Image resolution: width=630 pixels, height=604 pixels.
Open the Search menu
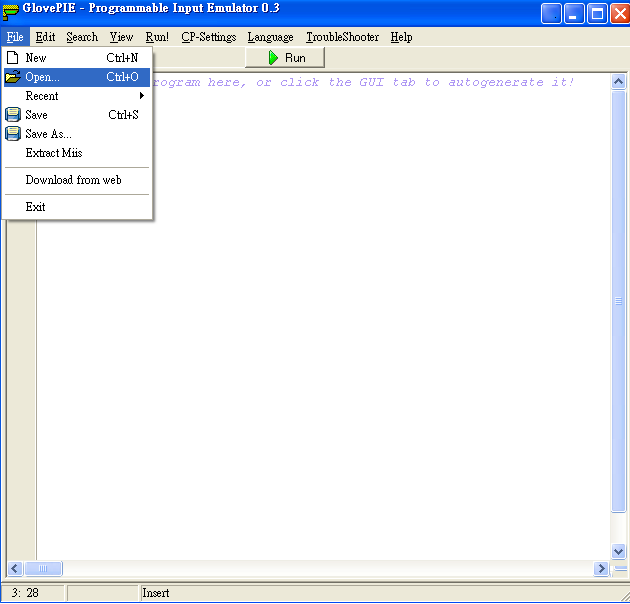82,37
